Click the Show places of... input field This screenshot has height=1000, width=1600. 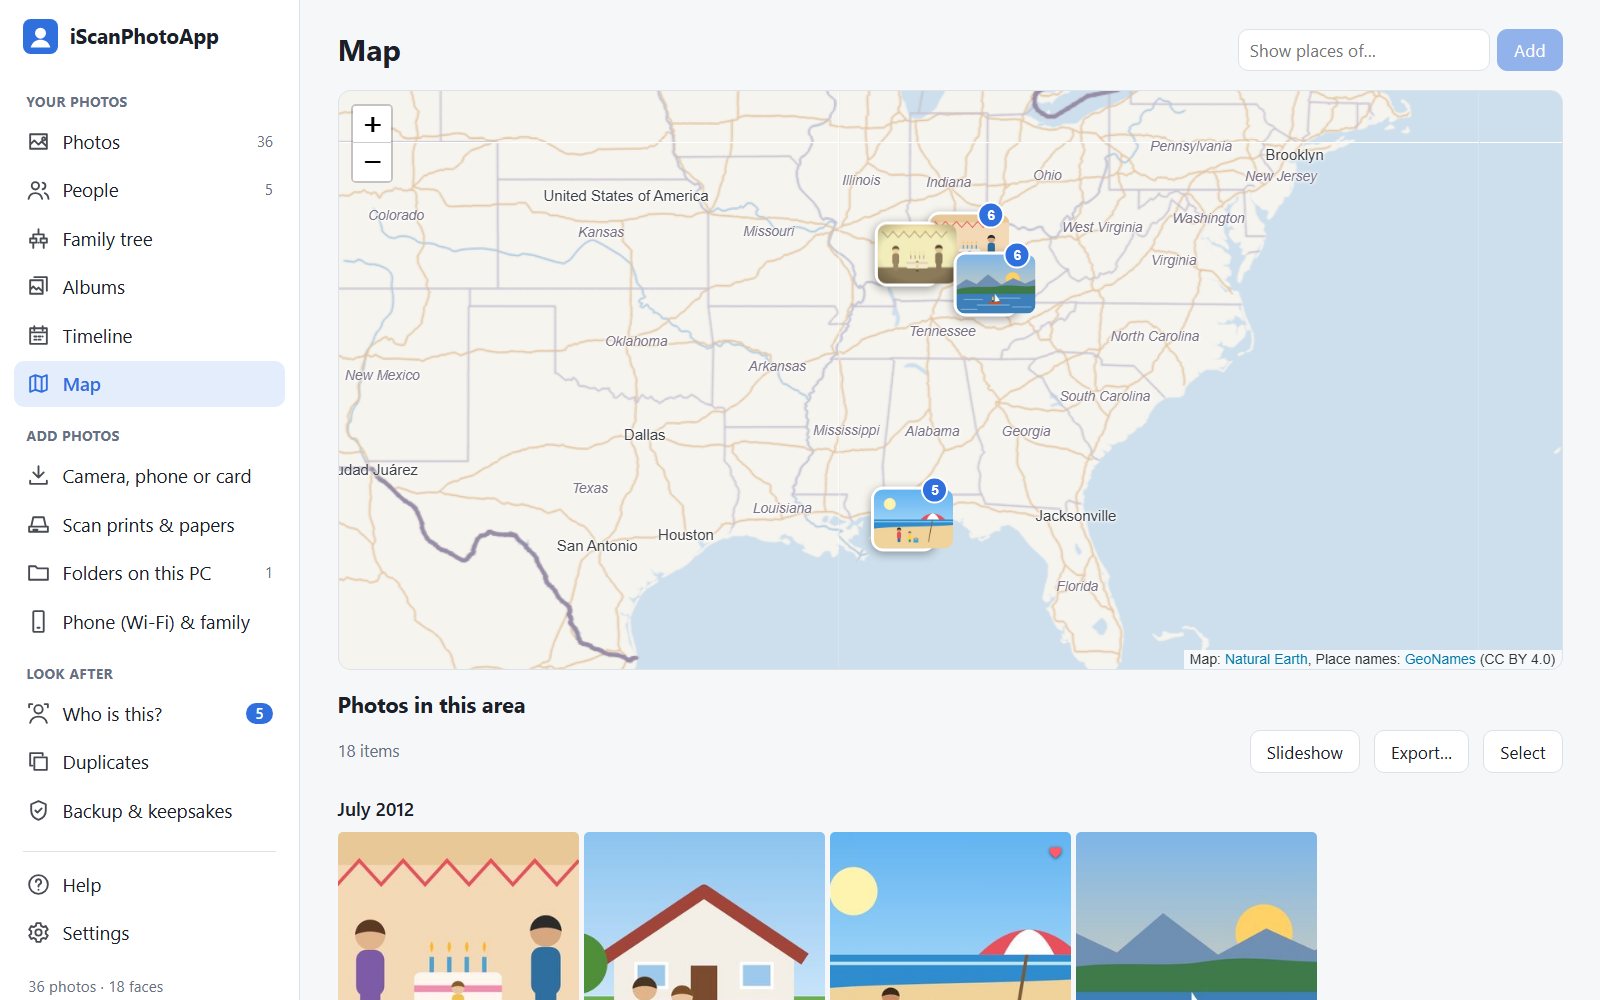[1363, 50]
